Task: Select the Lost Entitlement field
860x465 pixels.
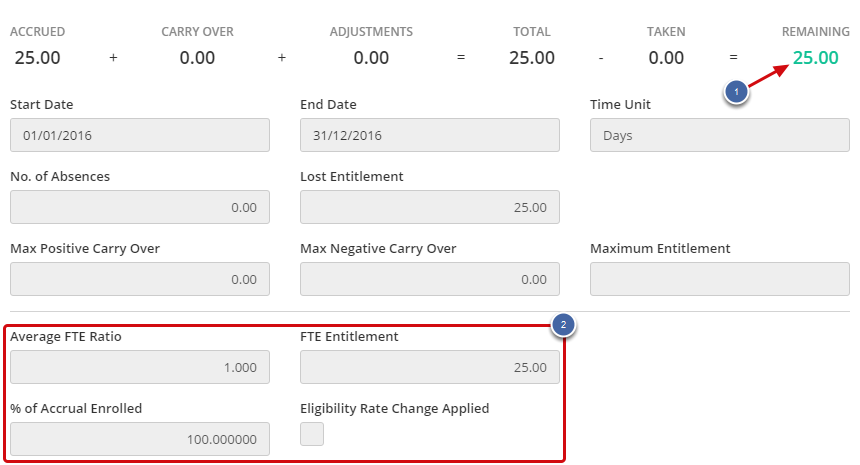Action: [430, 207]
